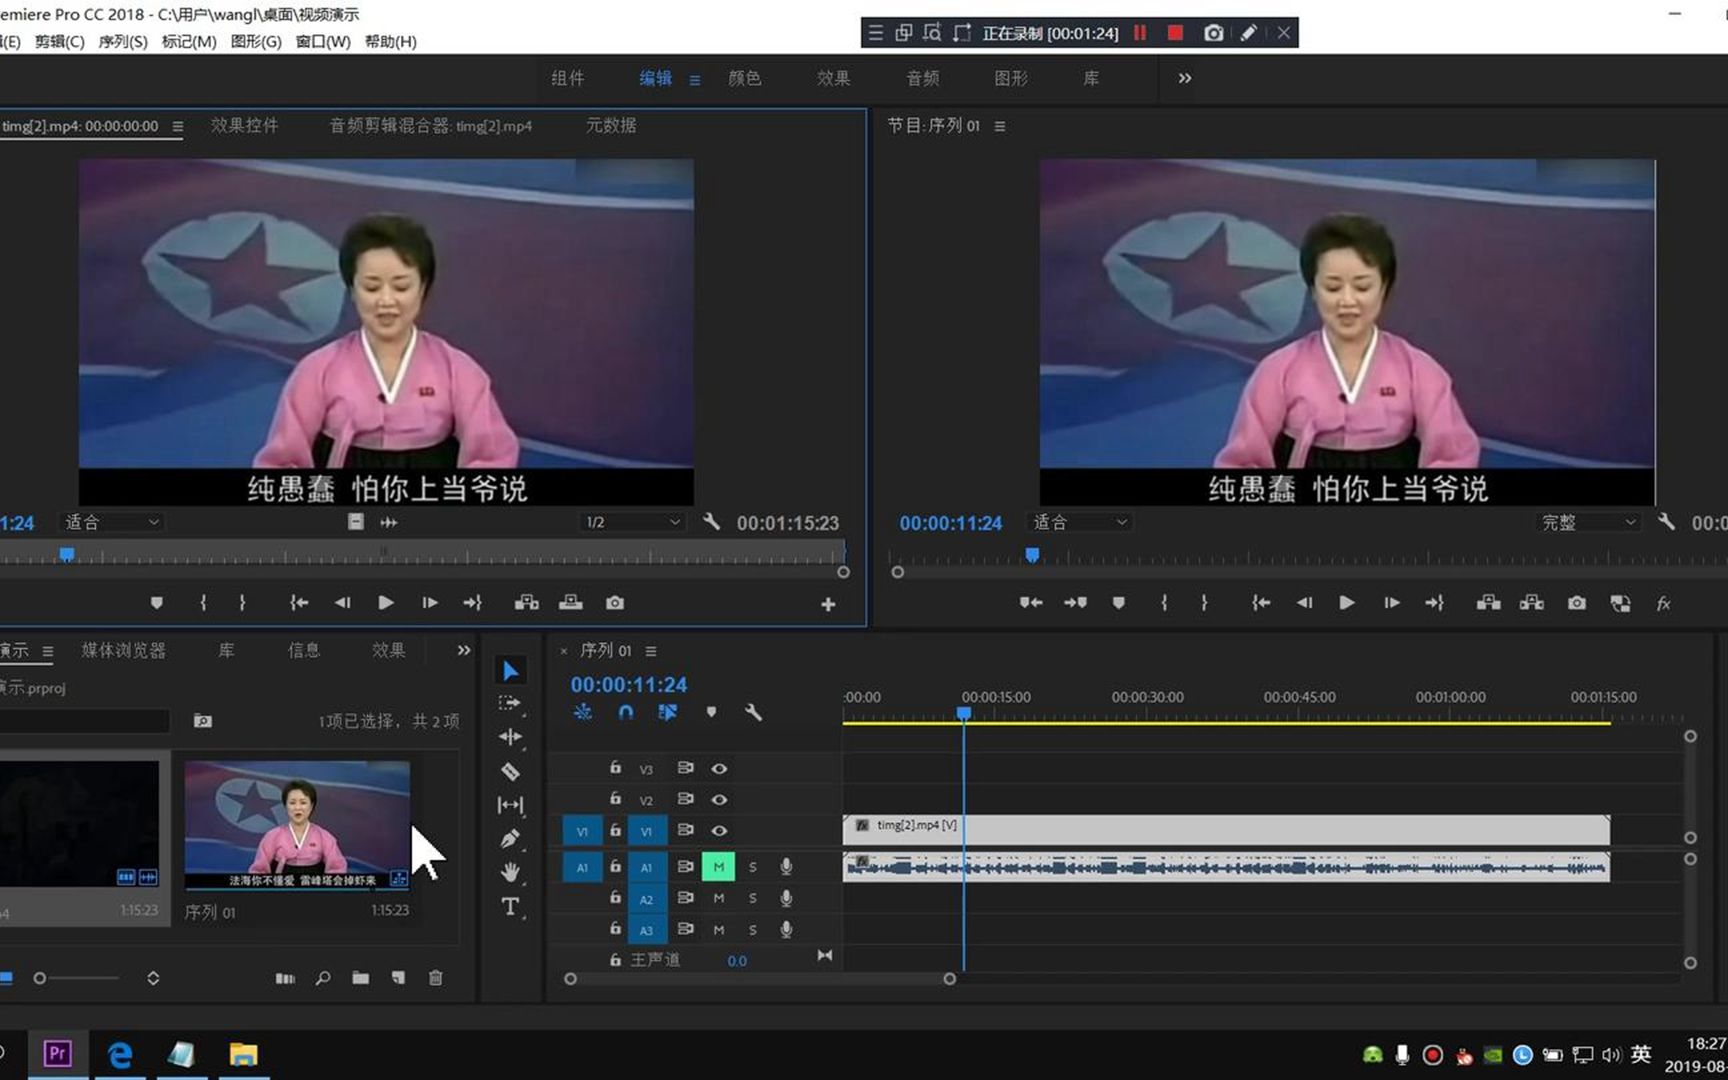Open the 剪辑(C) menu
Viewport: 1728px width, 1080px height.
click(x=59, y=41)
